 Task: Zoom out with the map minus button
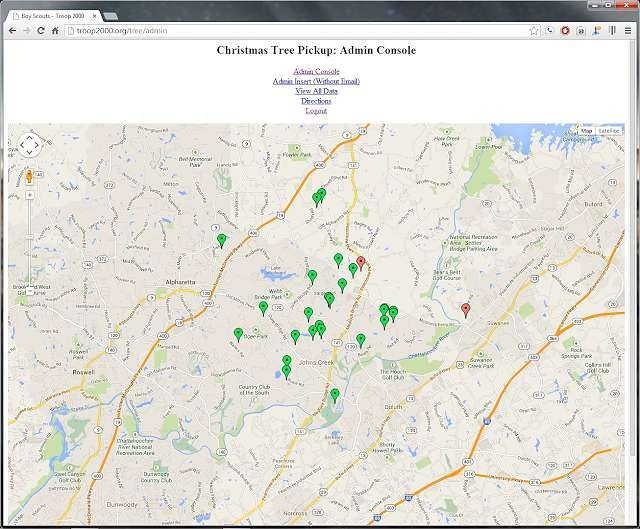[x=29, y=291]
